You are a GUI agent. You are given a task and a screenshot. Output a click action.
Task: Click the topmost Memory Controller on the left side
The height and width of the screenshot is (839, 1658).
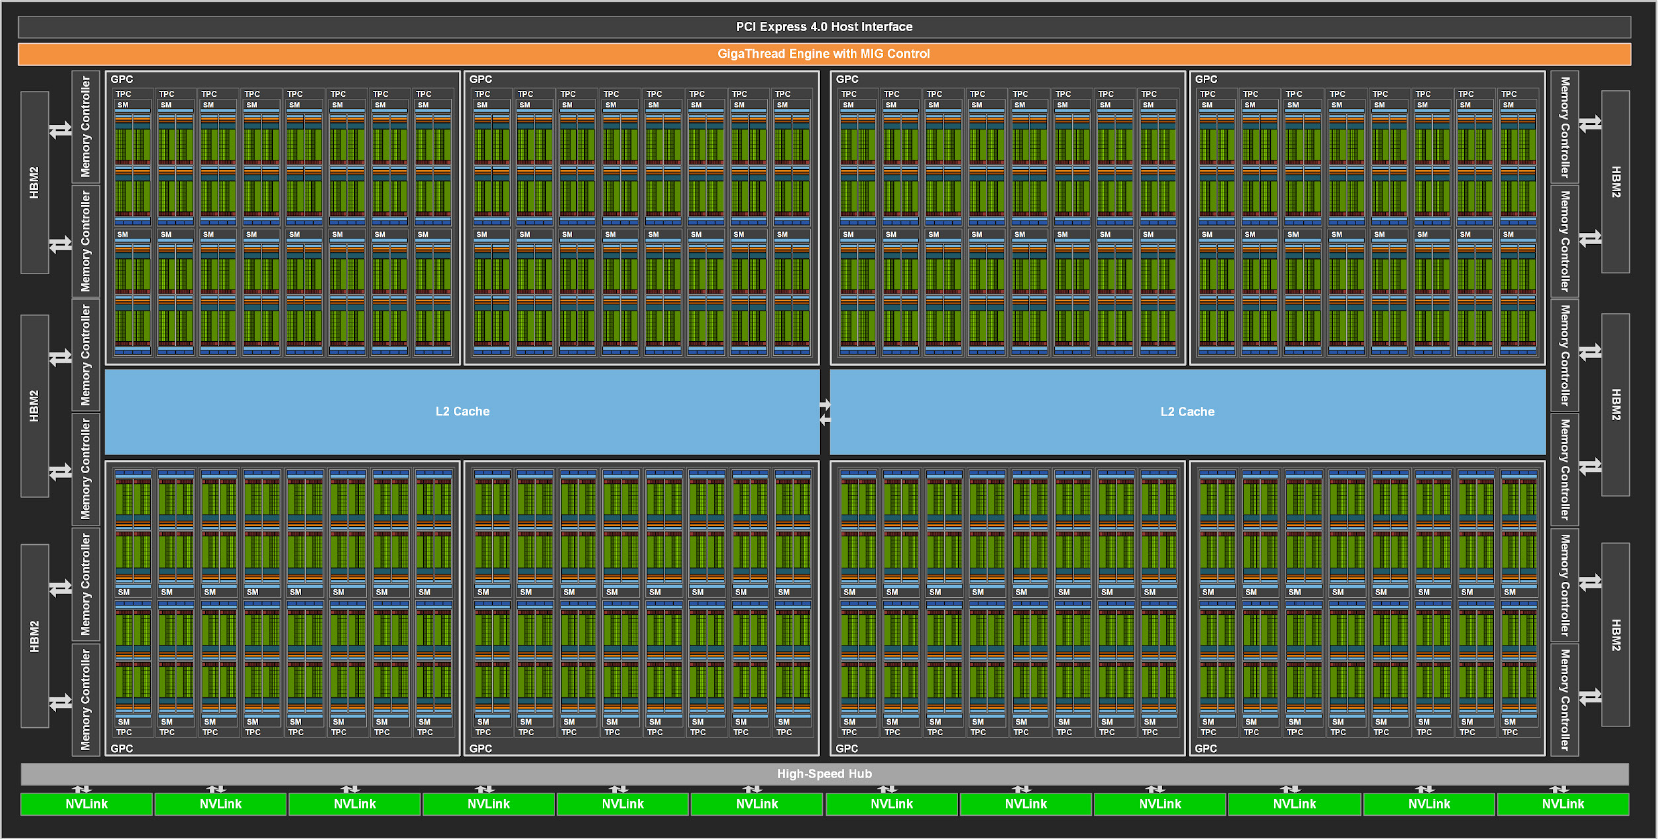pyautogui.click(x=85, y=126)
